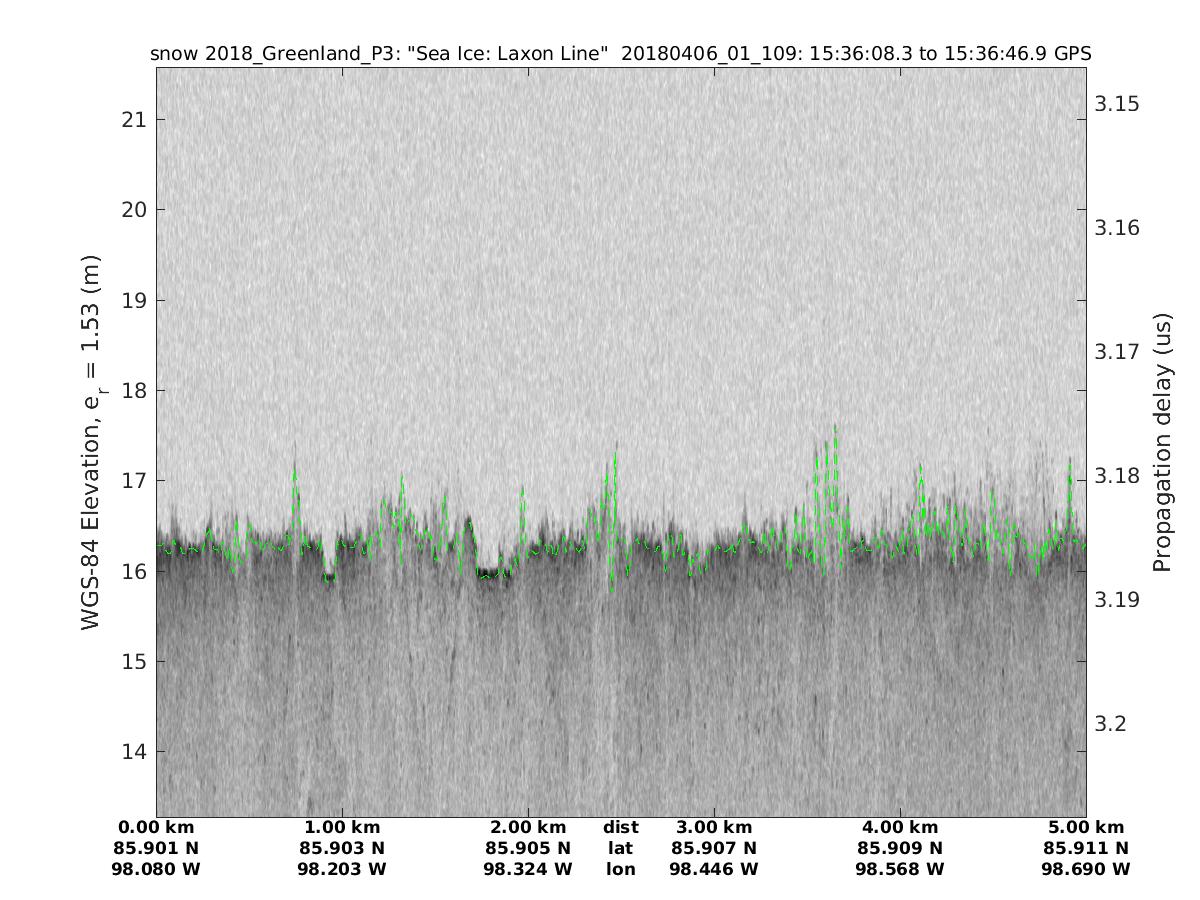The width and height of the screenshot is (1200, 900).
Task: Select the "85.907 N" latitude label
Action: point(714,849)
